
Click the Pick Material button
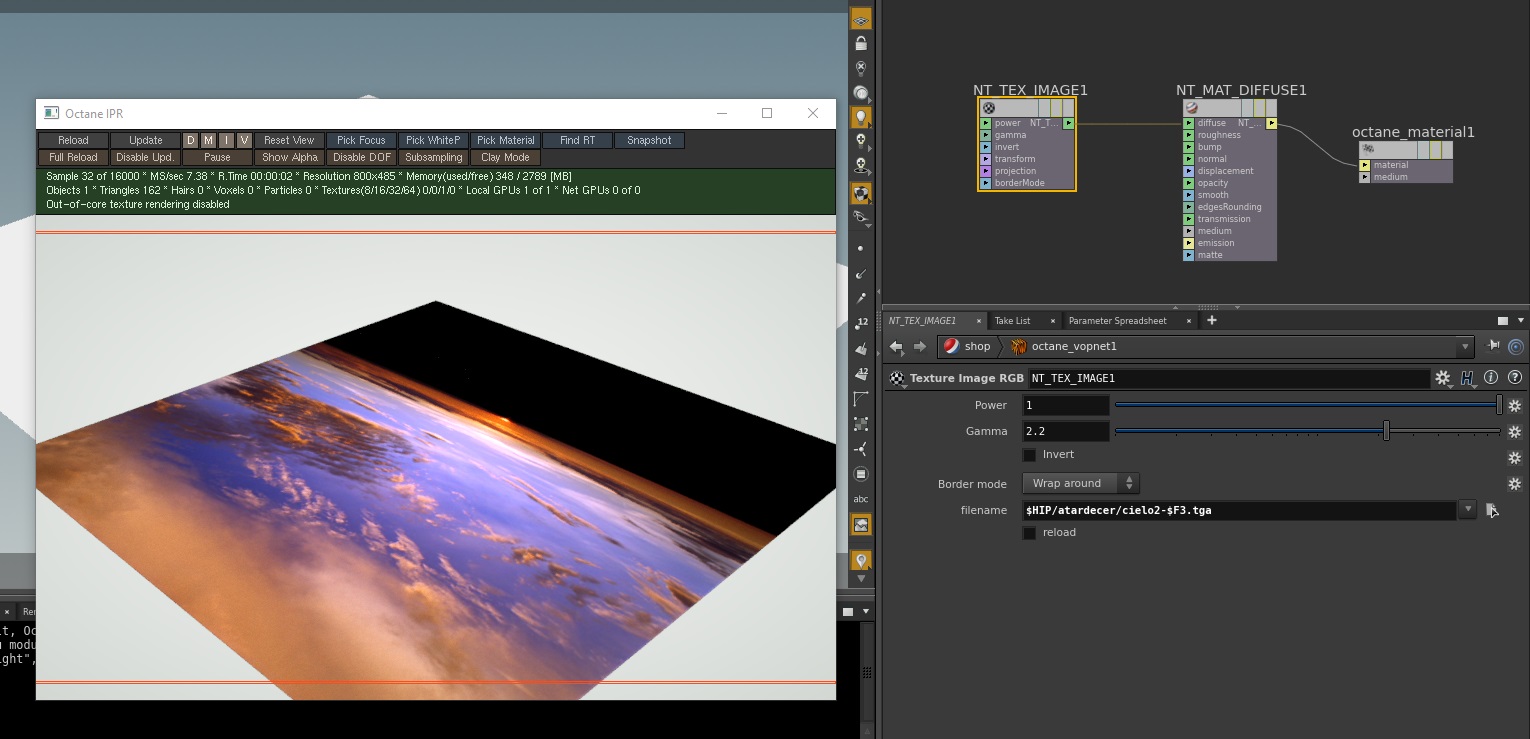(x=505, y=141)
